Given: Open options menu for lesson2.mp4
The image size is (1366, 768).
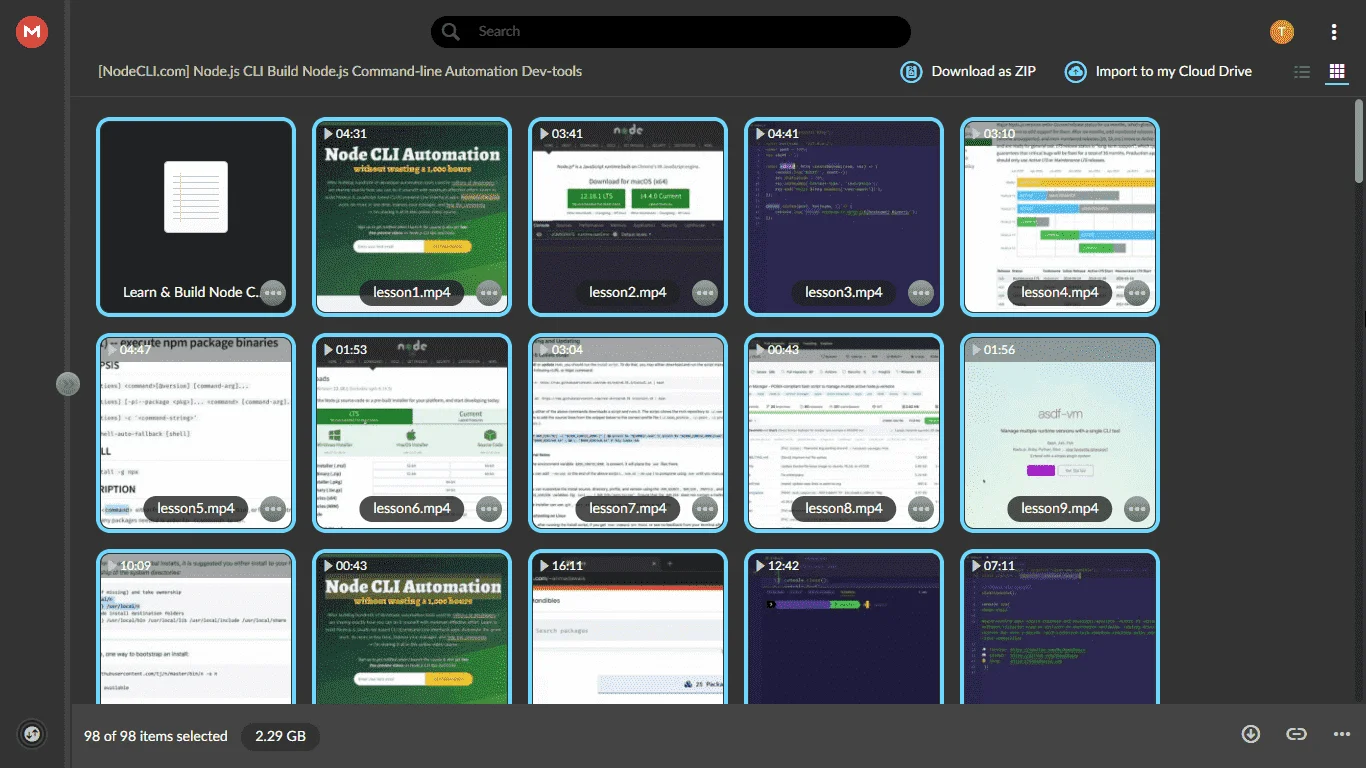Looking at the screenshot, I should [705, 293].
